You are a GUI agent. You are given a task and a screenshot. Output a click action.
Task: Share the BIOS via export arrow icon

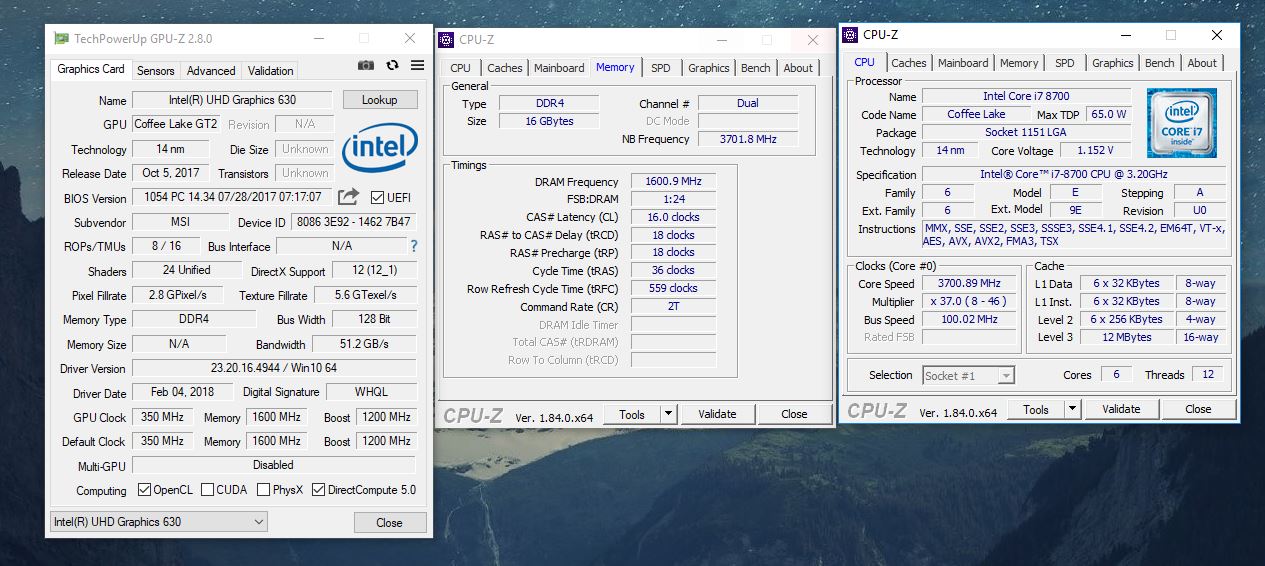[x=348, y=197]
